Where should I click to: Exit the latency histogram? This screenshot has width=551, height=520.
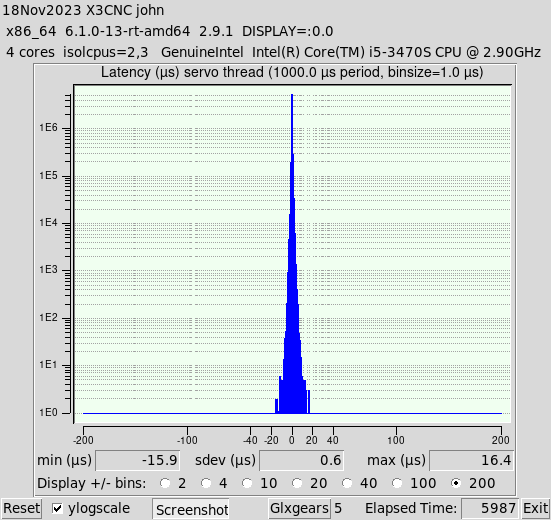coord(536,508)
